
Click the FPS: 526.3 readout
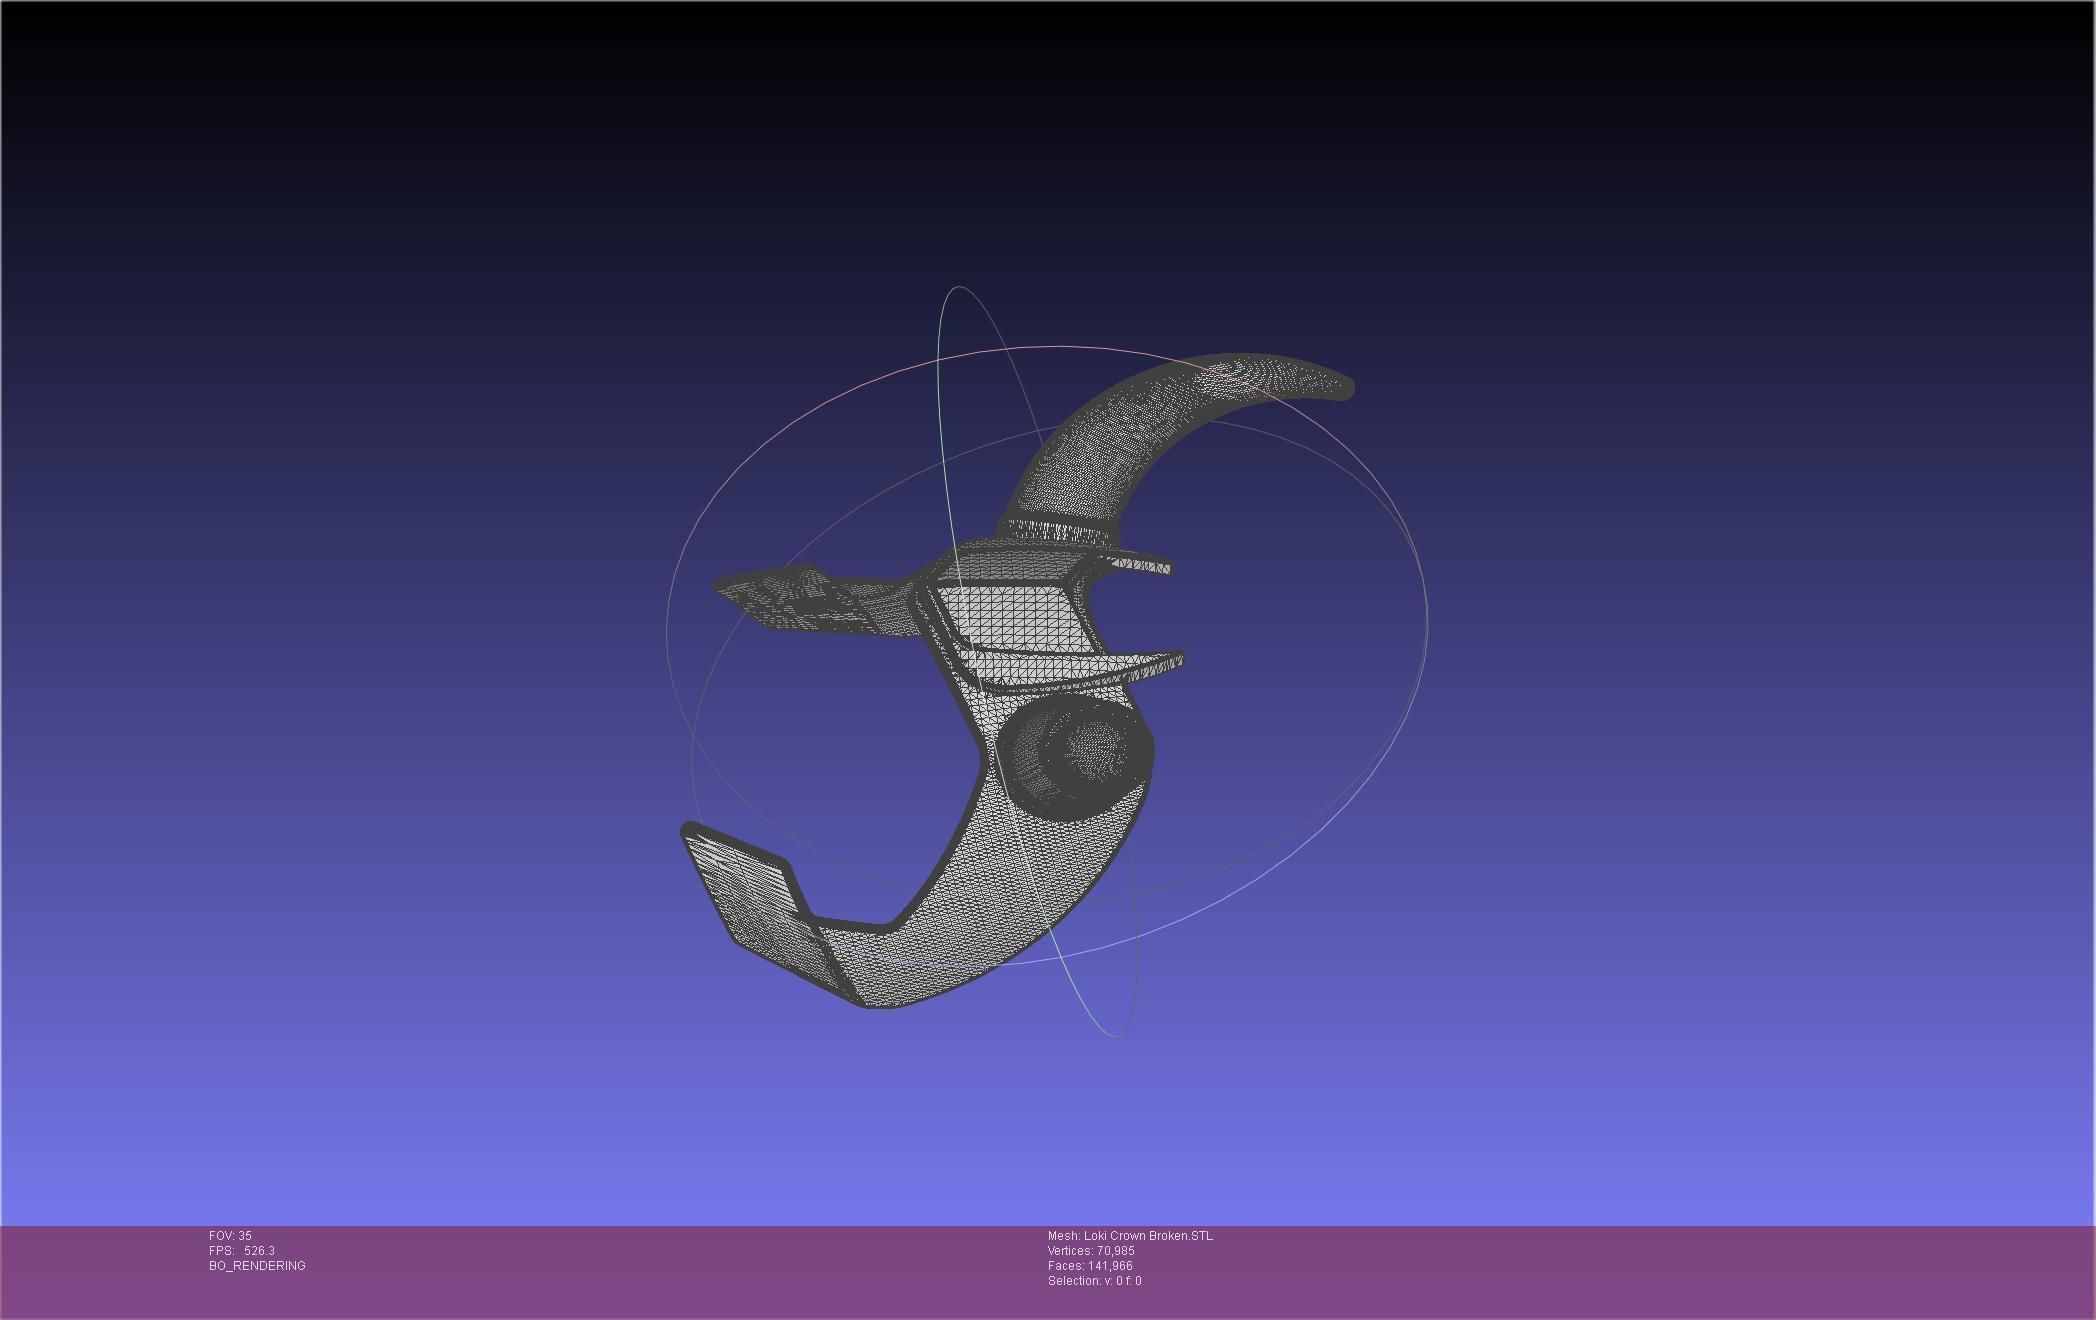click(x=242, y=1251)
